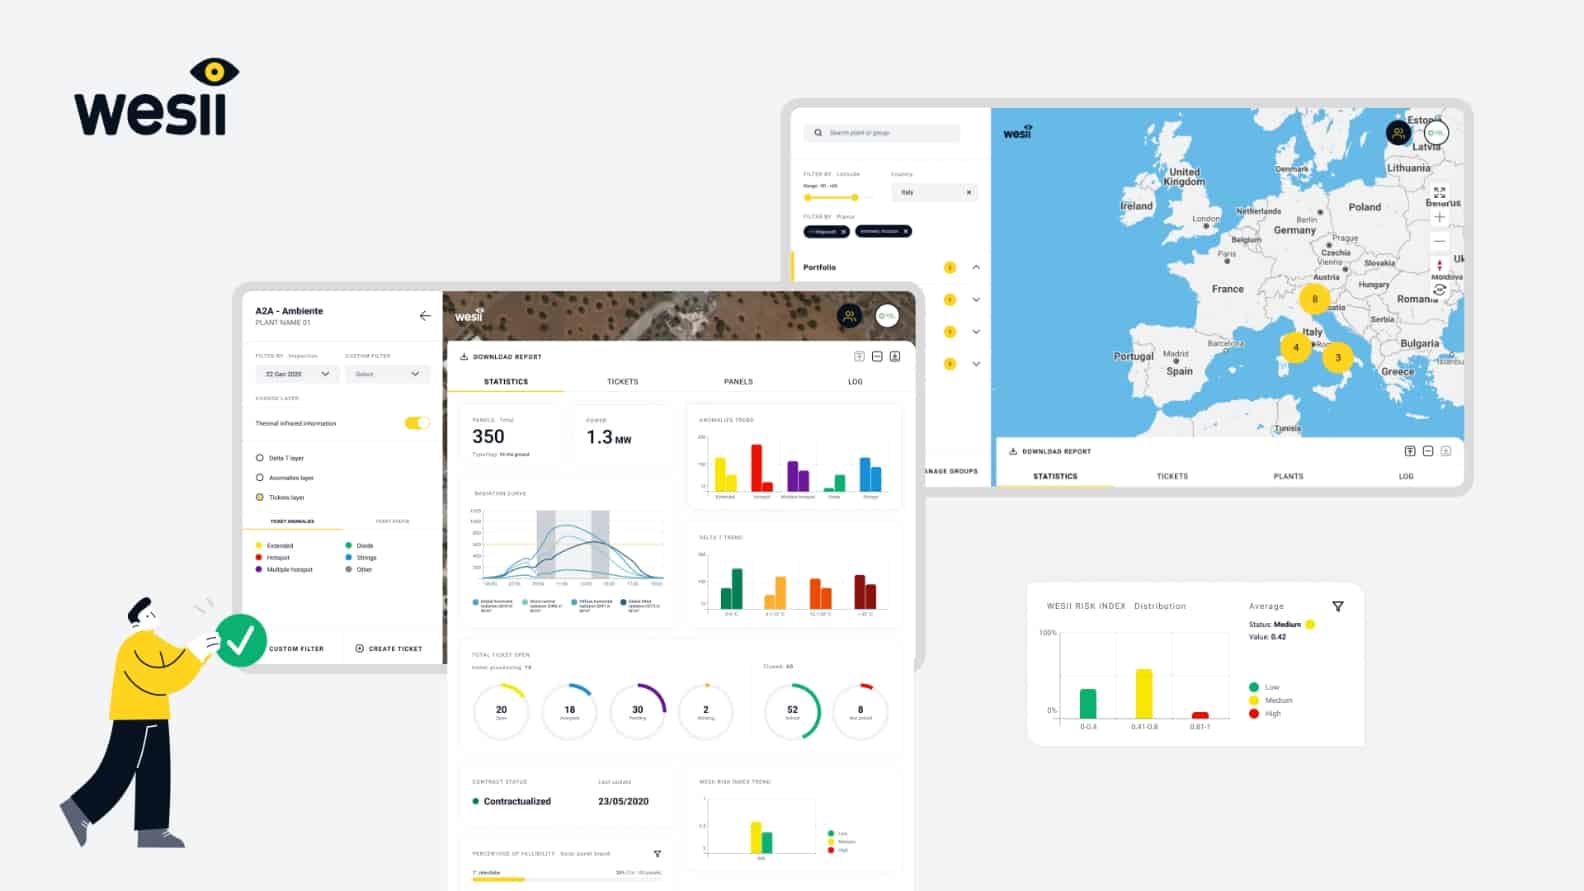Viewport: 1584px width, 891px height.
Task: Clear the Italy country filter
Action: coord(968,193)
